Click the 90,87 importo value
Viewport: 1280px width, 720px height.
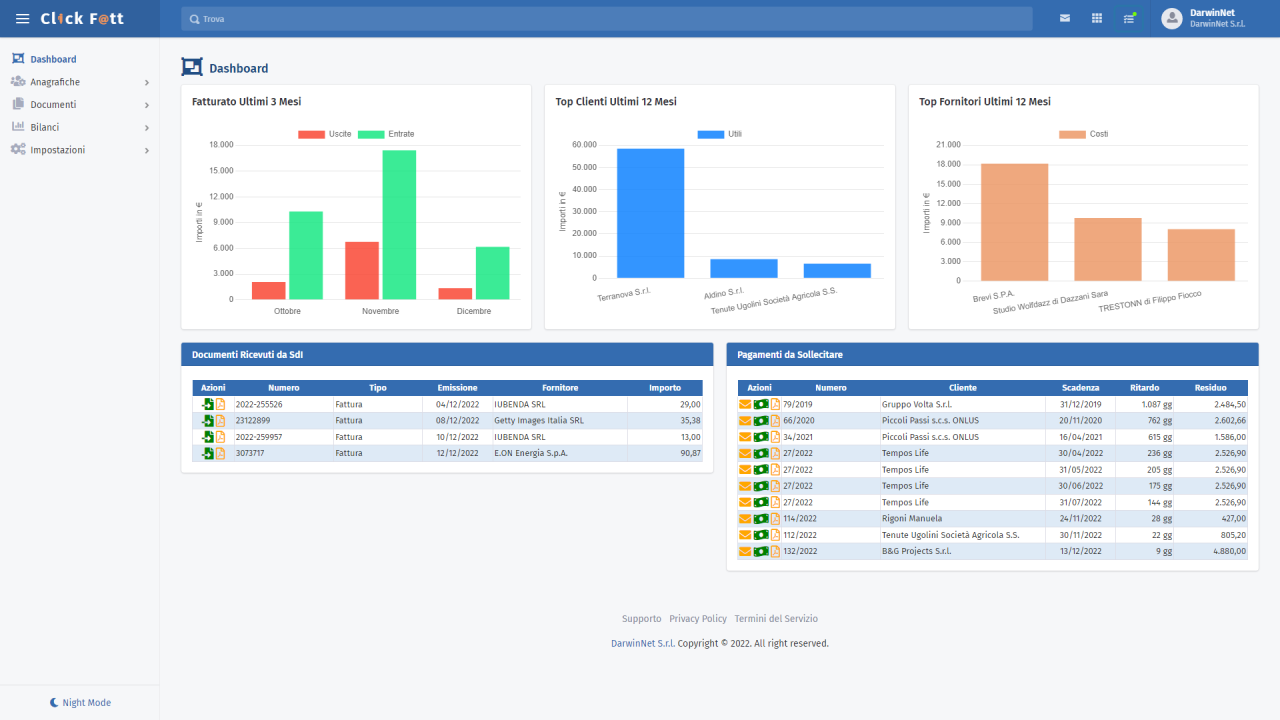[x=689, y=453]
